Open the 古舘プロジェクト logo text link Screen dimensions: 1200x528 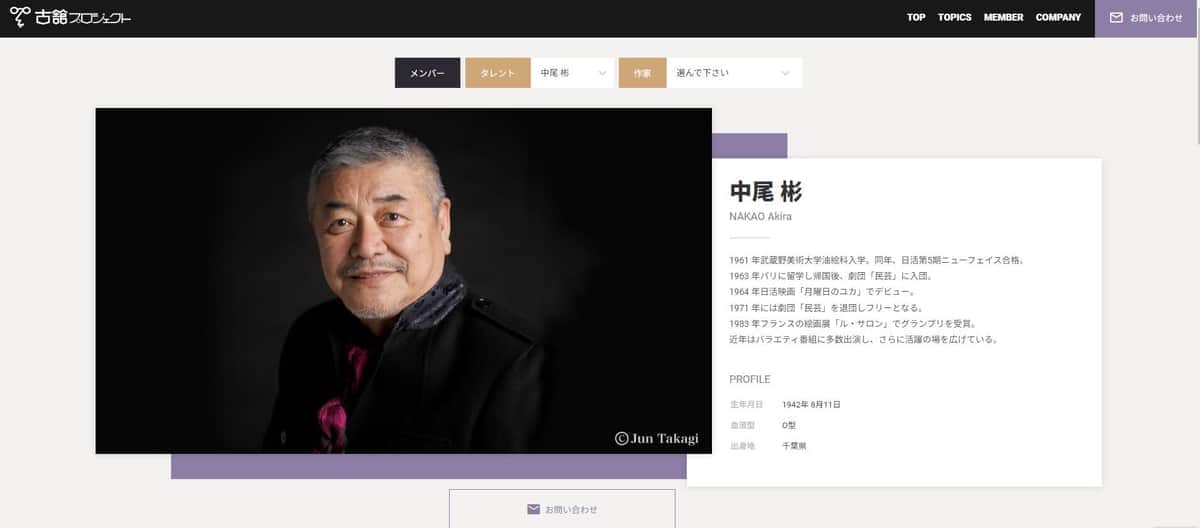pyautogui.click(x=82, y=18)
